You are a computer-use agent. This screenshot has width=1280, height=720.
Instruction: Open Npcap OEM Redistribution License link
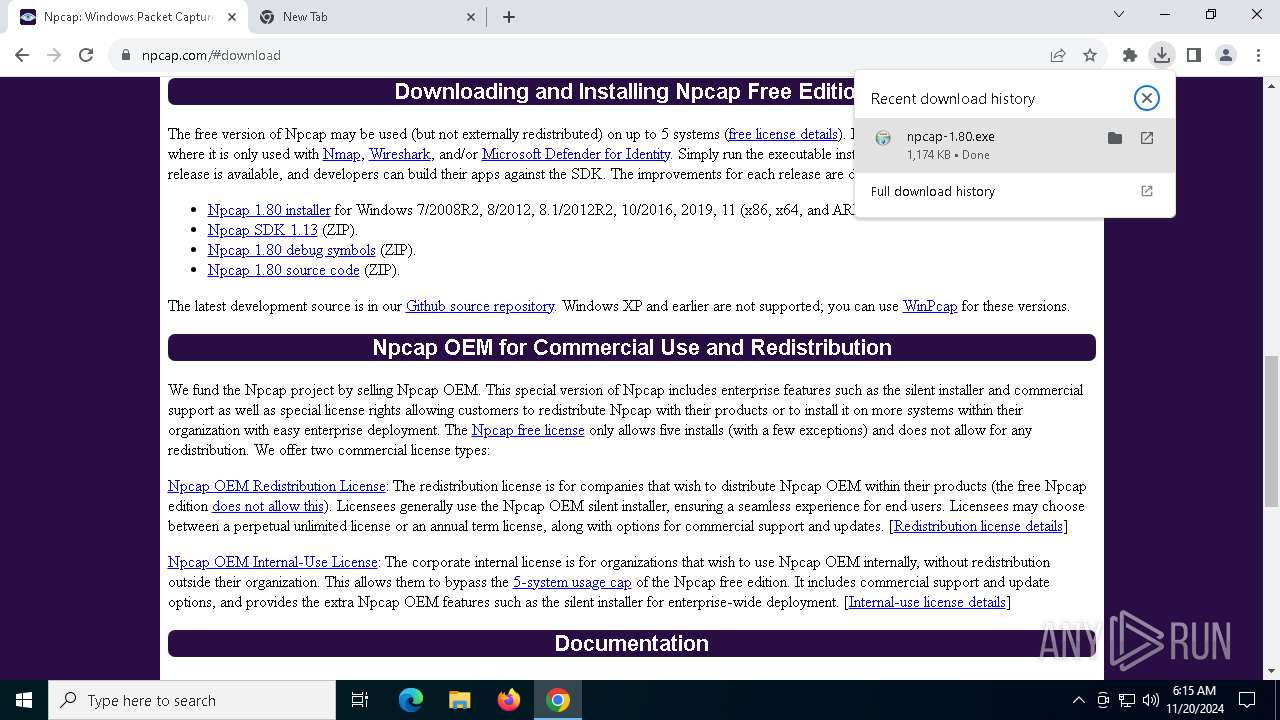tap(277, 486)
